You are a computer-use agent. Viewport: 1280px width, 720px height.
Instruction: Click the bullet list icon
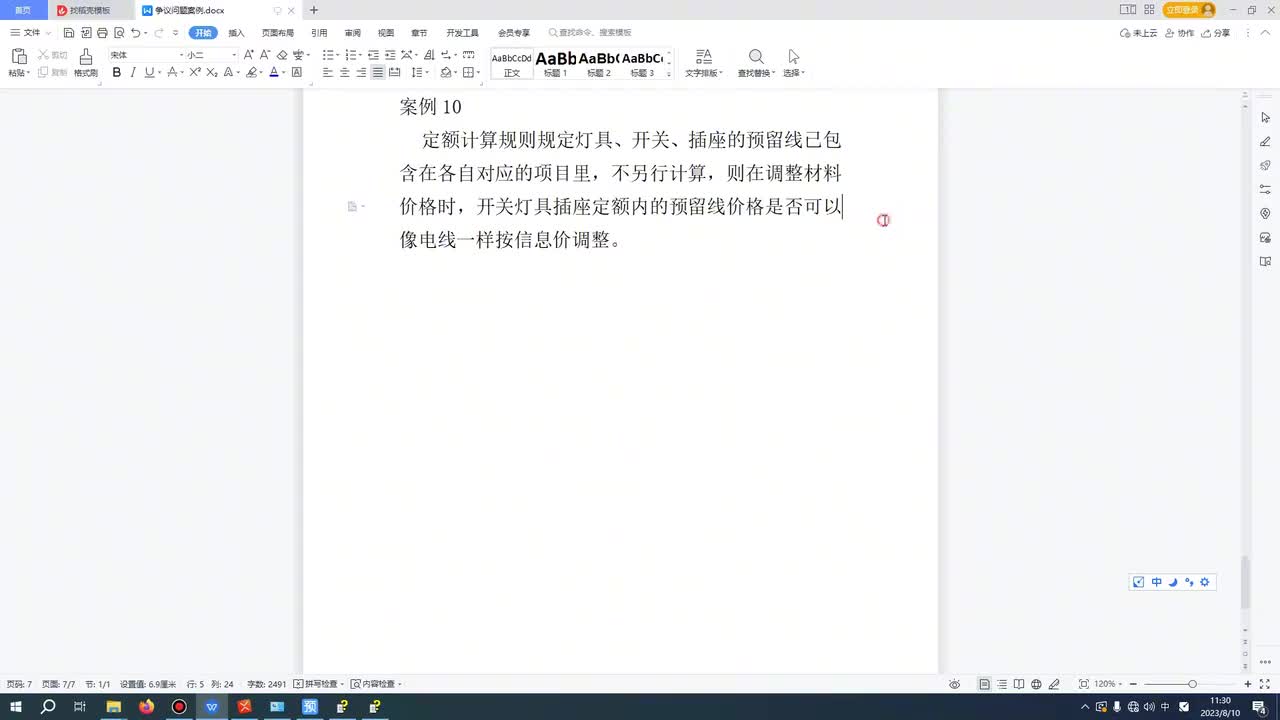coord(327,55)
